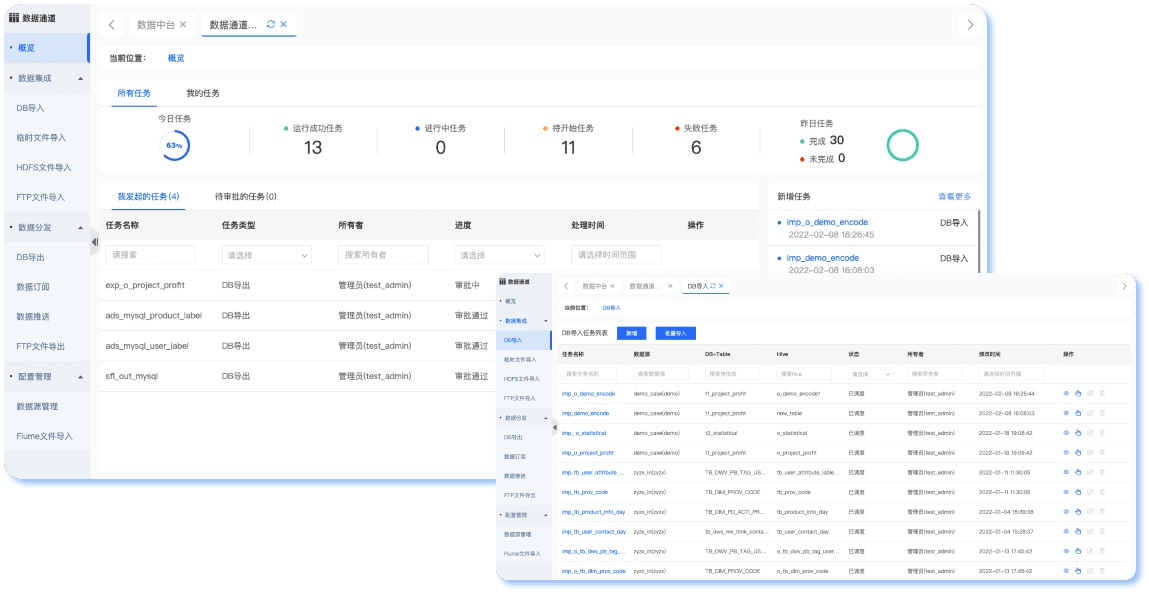Click the delete icon for imp_tb_prov_code row
This screenshot has height=593, width=1149.
1102,492
